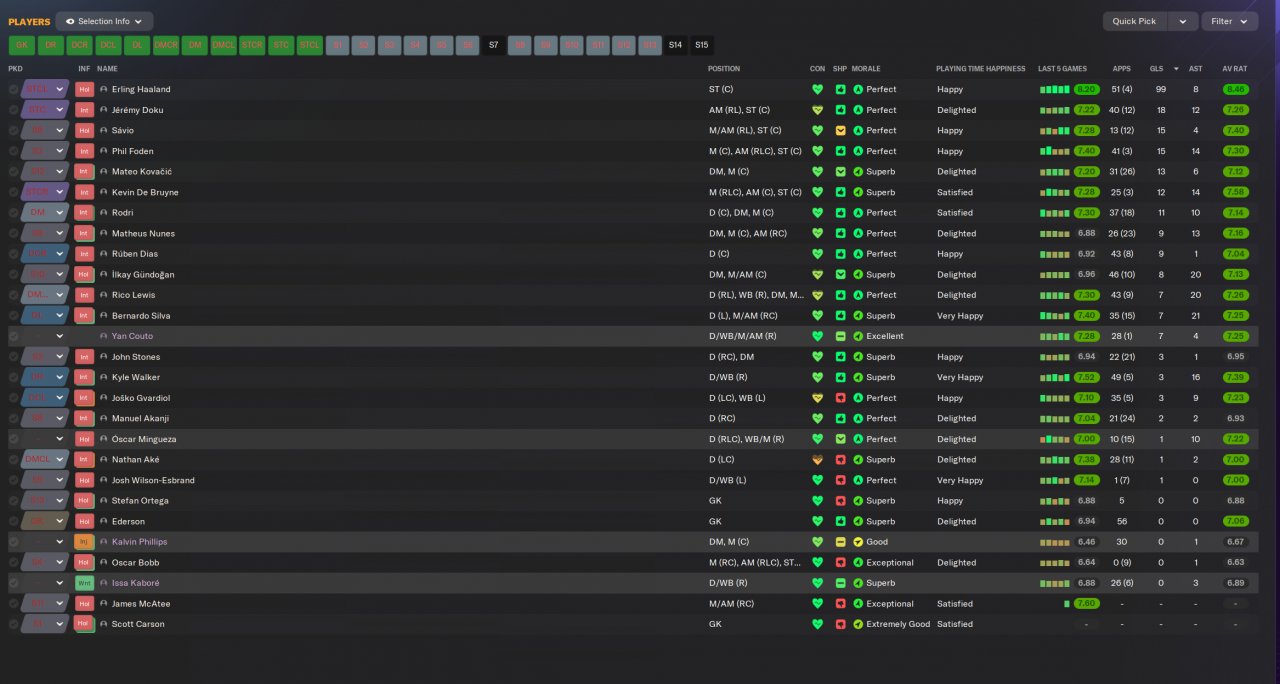Select the STCL position slot
Screen dimensions: 1280x684
coord(310,45)
